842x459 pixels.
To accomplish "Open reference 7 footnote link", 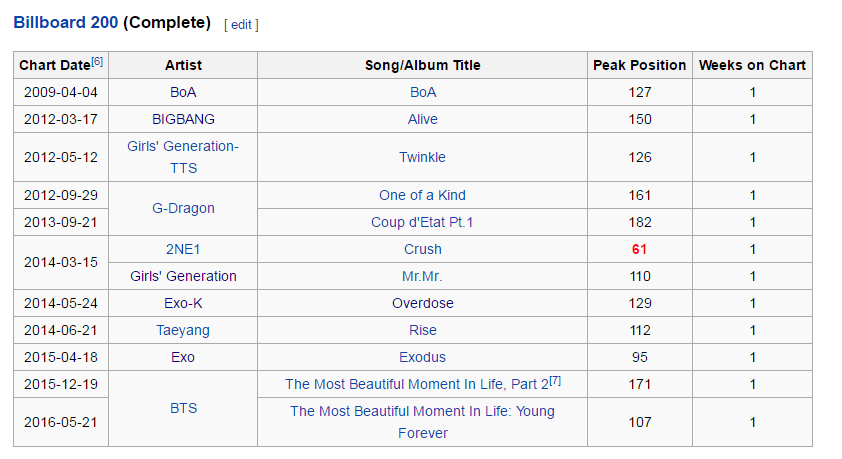I will pyautogui.click(x=555, y=381).
